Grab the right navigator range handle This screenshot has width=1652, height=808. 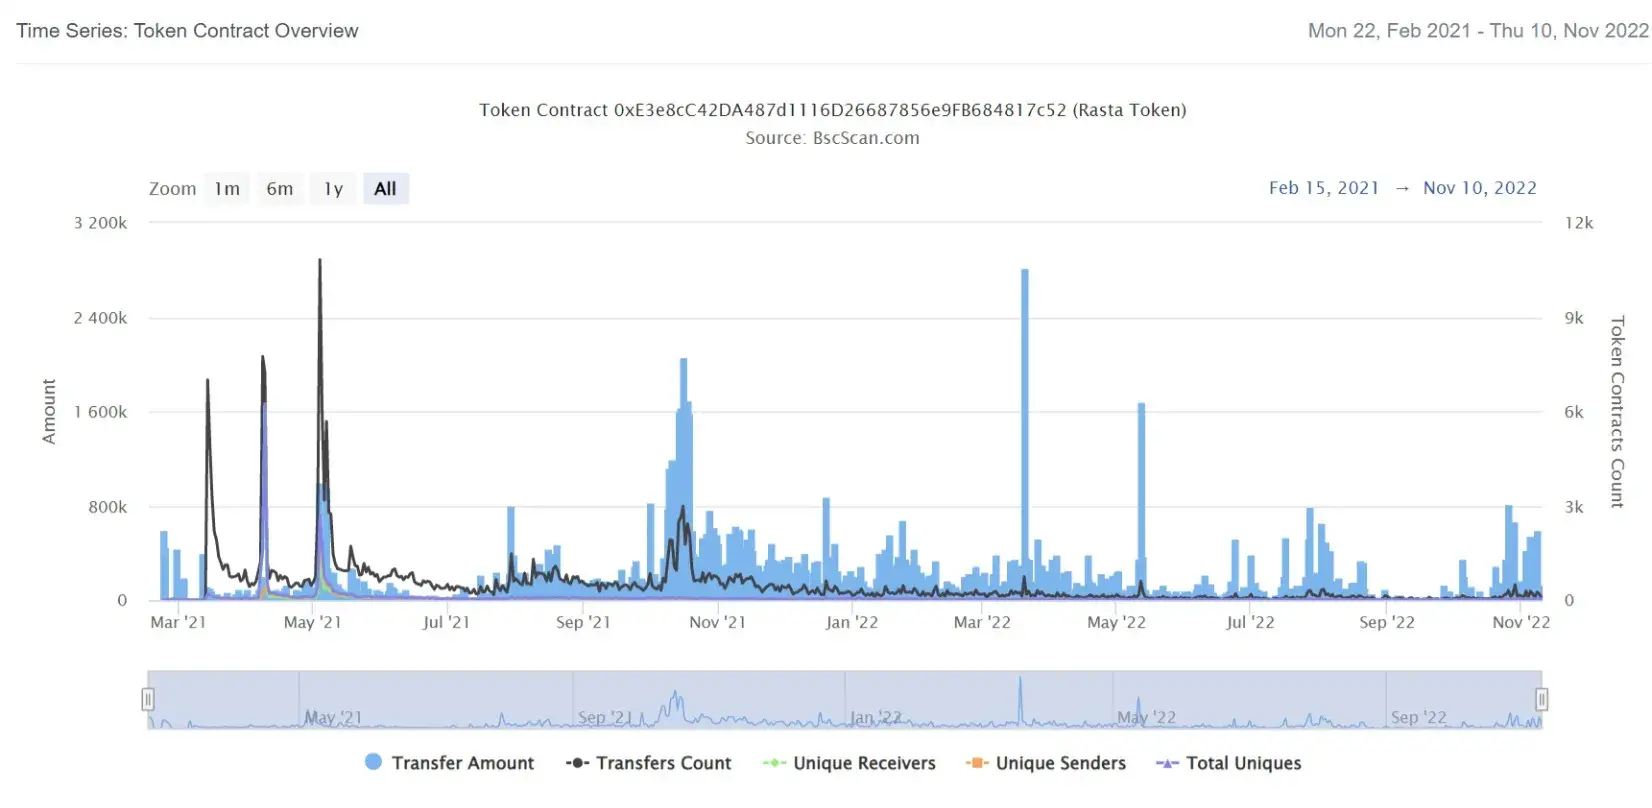(x=1542, y=699)
